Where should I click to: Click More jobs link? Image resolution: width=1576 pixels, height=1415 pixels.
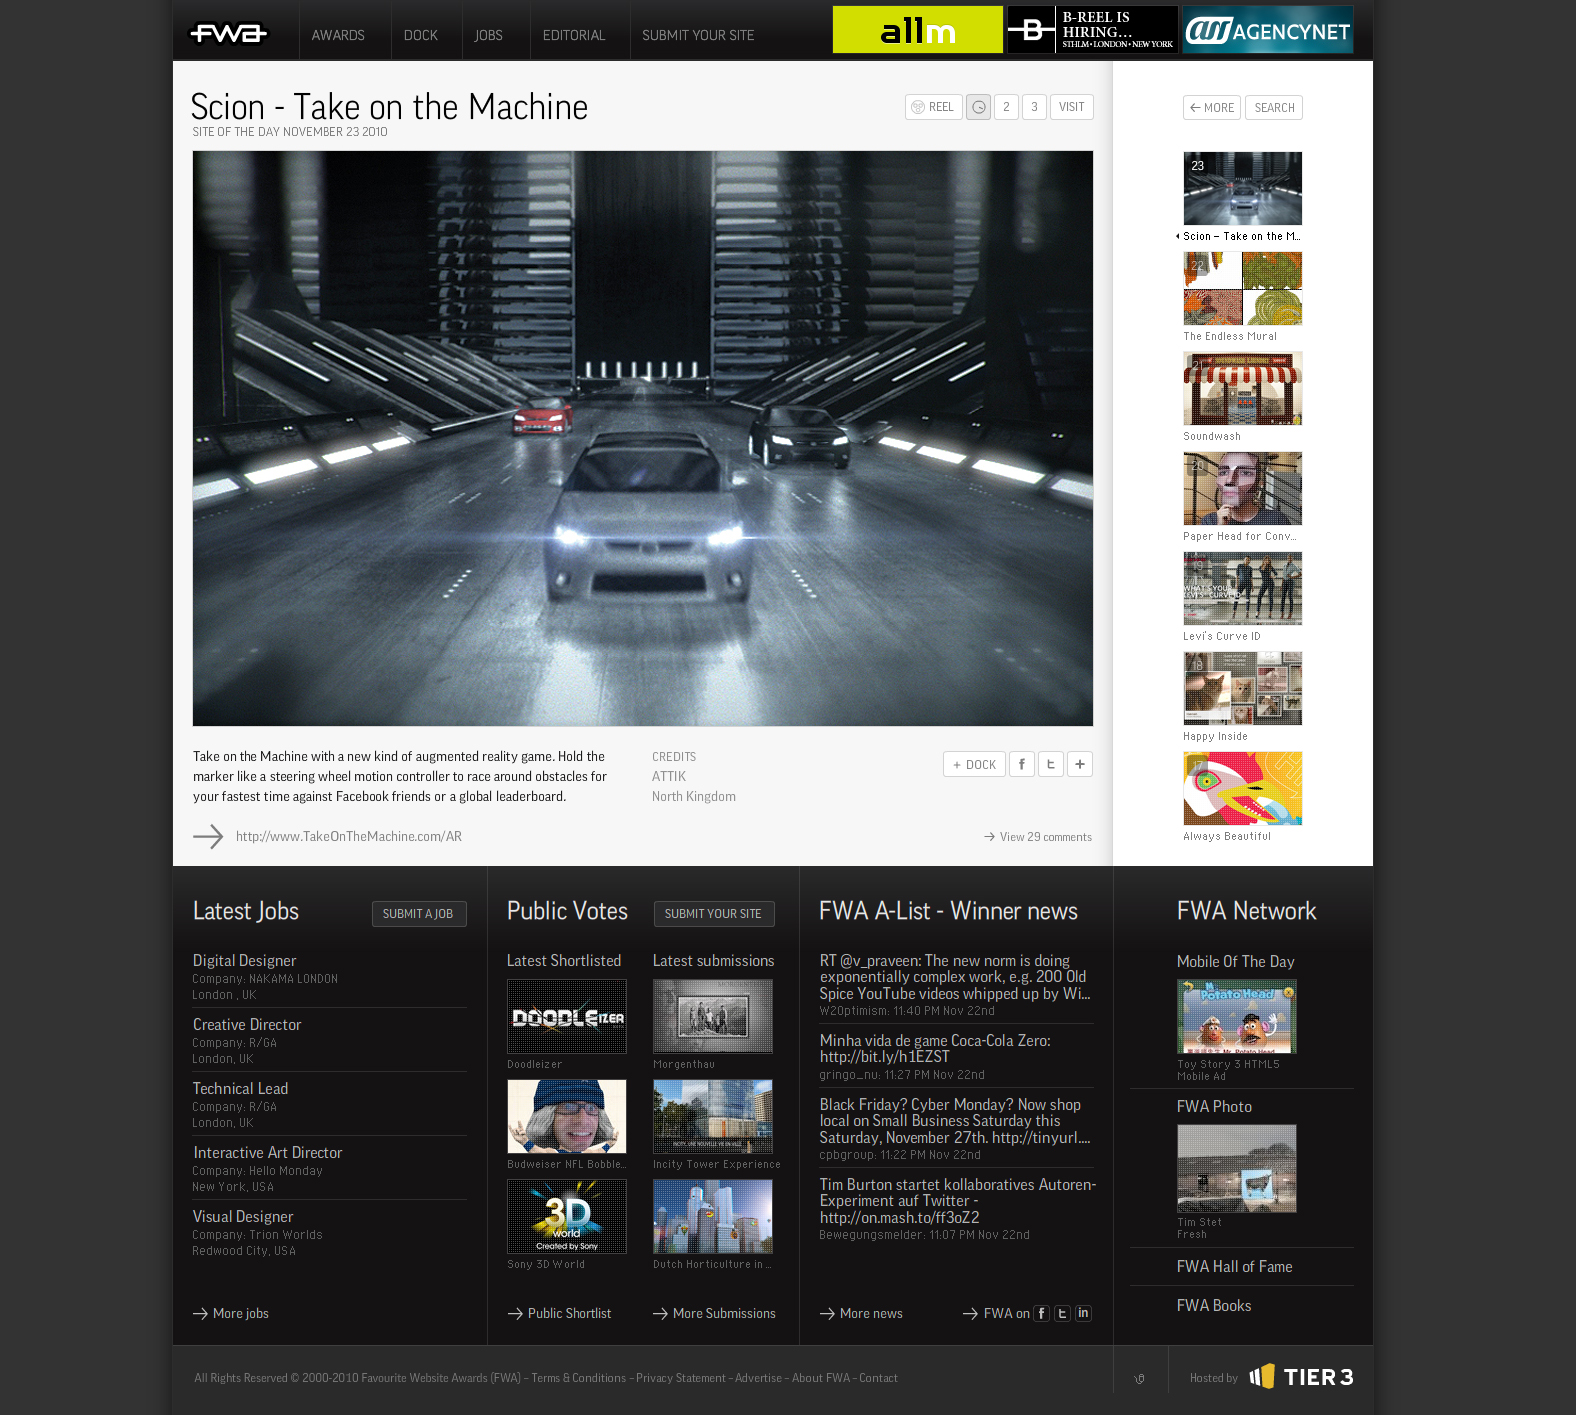[231, 1313]
